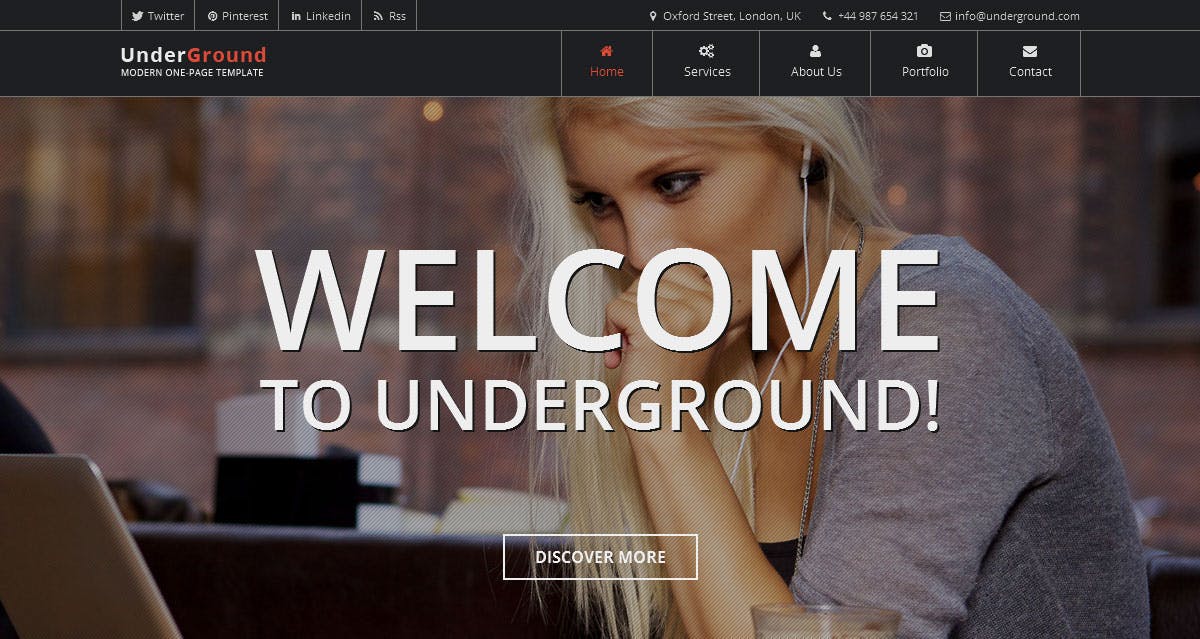This screenshot has width=1200, height=639.
Task: Click the Twitter bird icon
Action: (x=138, y=16)
